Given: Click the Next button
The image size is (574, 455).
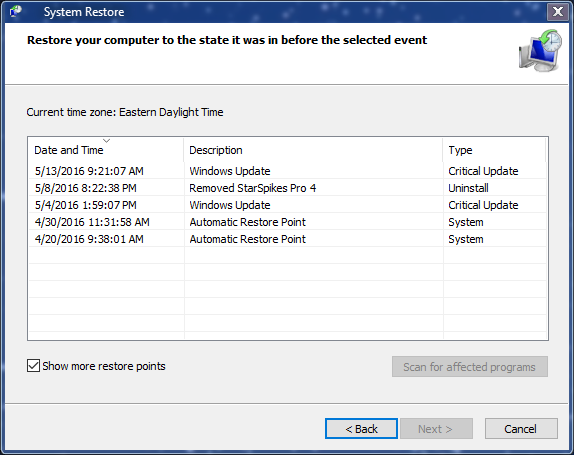Looking at the screenshot, I should pos(436,429).
